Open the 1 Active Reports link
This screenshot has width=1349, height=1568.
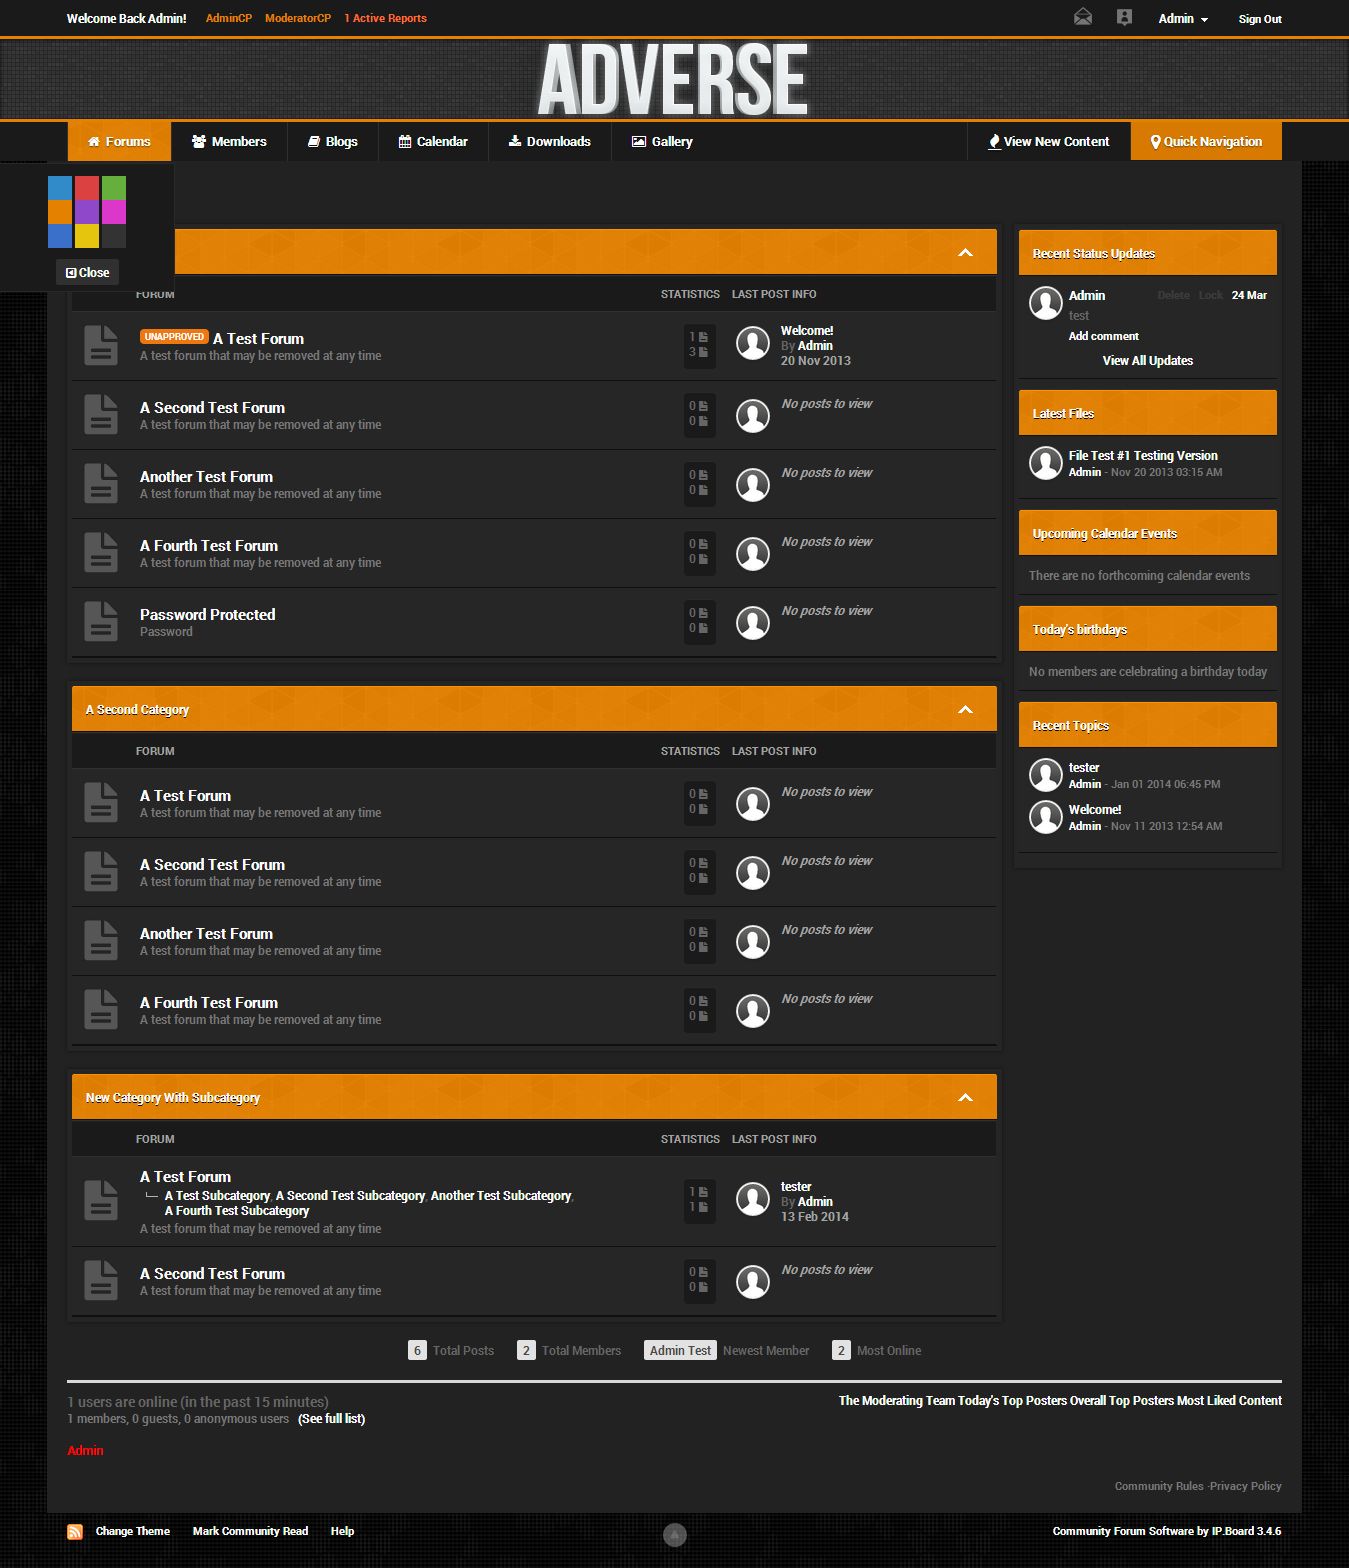coord(385,18)
